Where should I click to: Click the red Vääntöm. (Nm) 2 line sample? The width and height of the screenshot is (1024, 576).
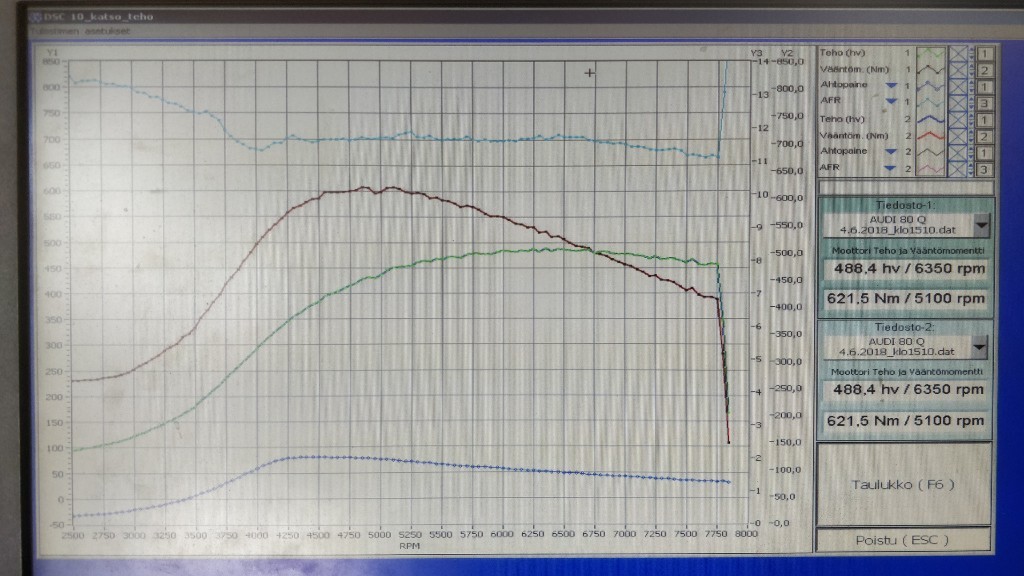point(932,136)
